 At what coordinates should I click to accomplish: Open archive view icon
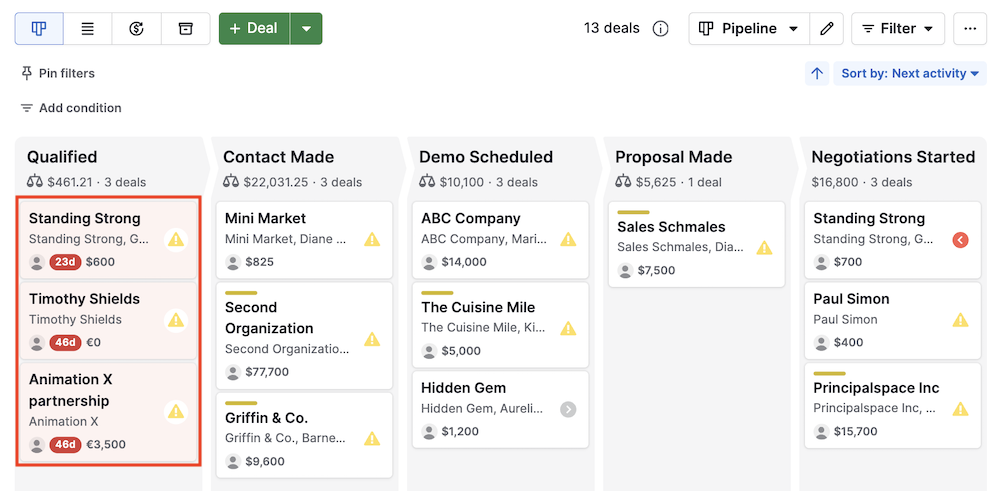(x=185, y=29)
